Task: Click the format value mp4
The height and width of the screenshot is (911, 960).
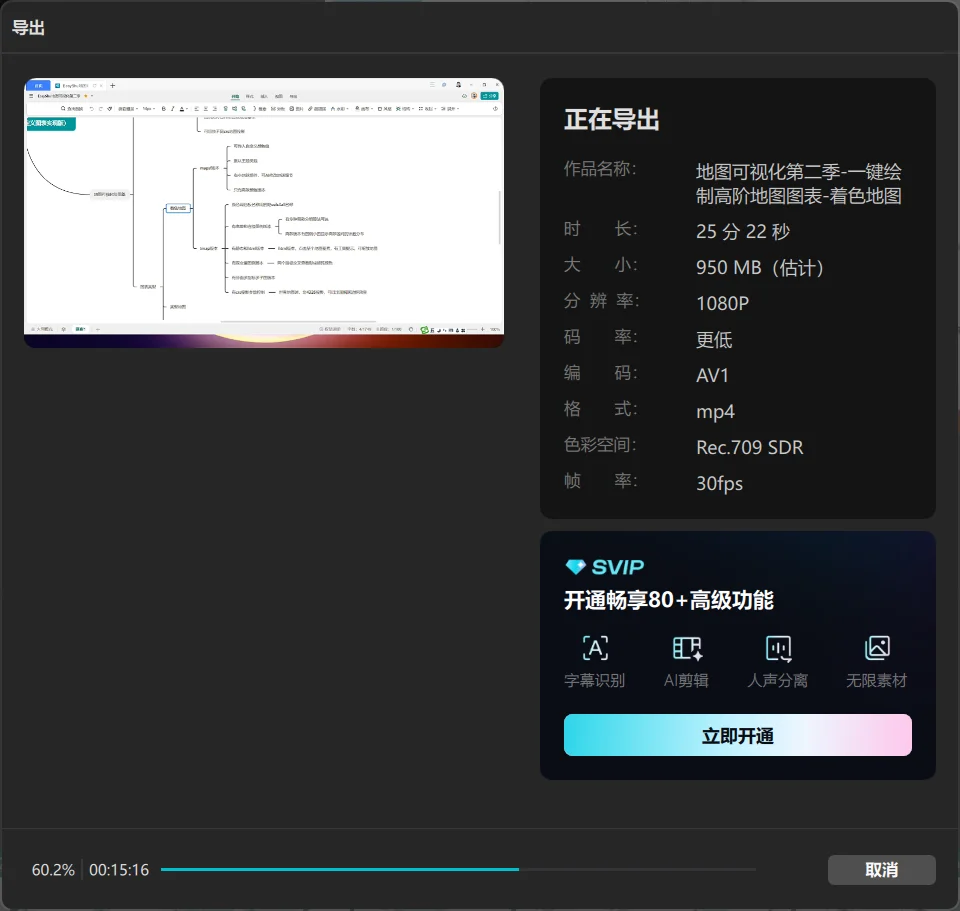Action: coord(715,411)
